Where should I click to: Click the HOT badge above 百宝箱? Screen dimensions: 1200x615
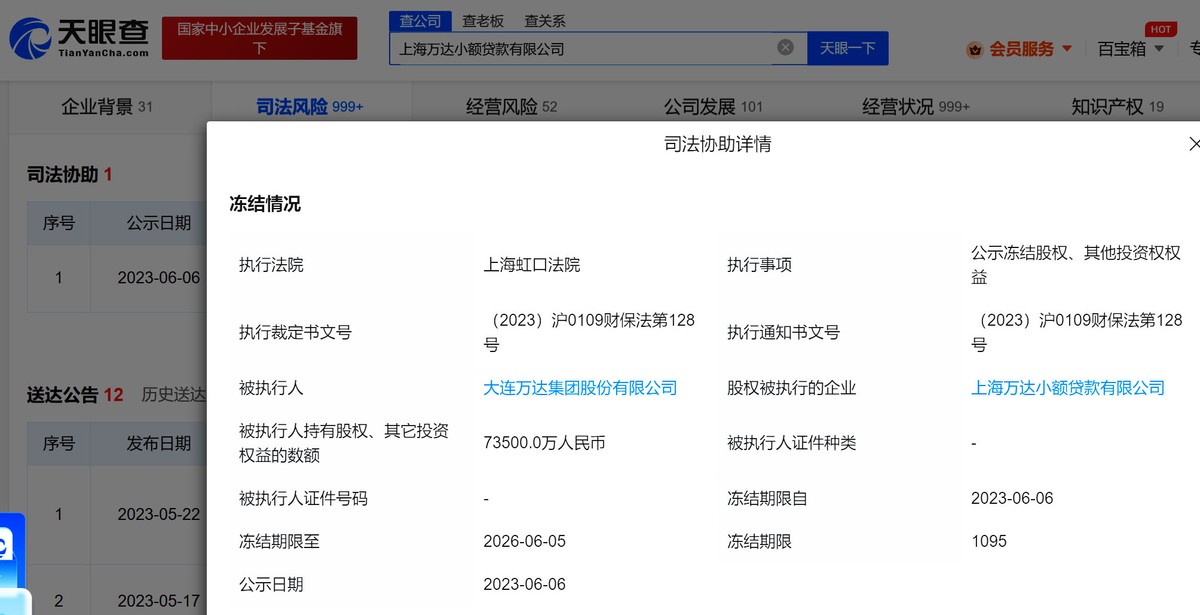pos(1160,29)
